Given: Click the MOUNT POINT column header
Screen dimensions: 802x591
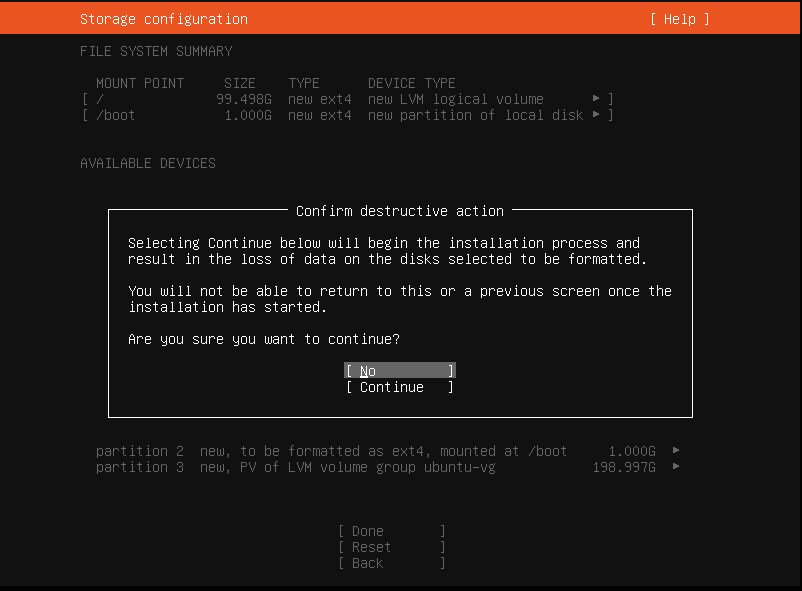Looking at the screenshot, I should [140, 83].
